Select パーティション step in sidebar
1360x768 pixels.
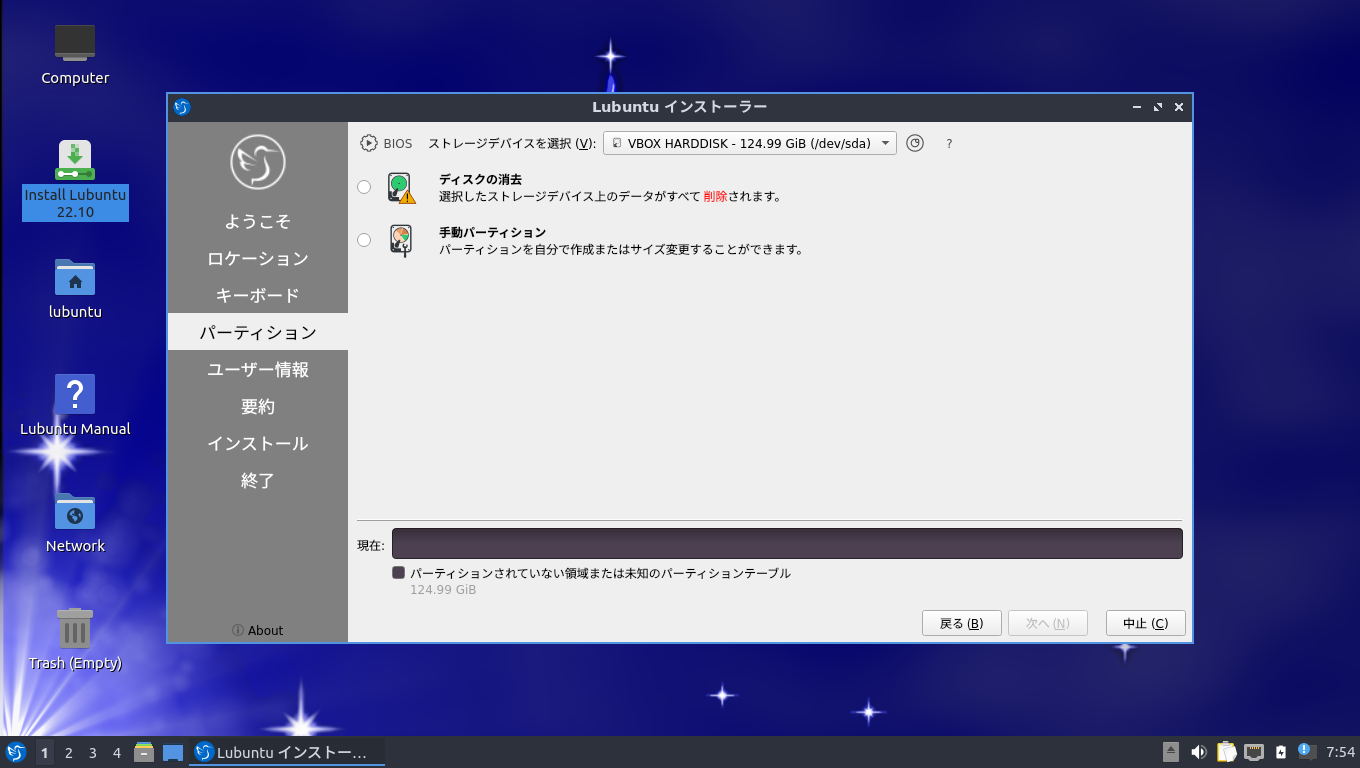click(x=258, y=332)
